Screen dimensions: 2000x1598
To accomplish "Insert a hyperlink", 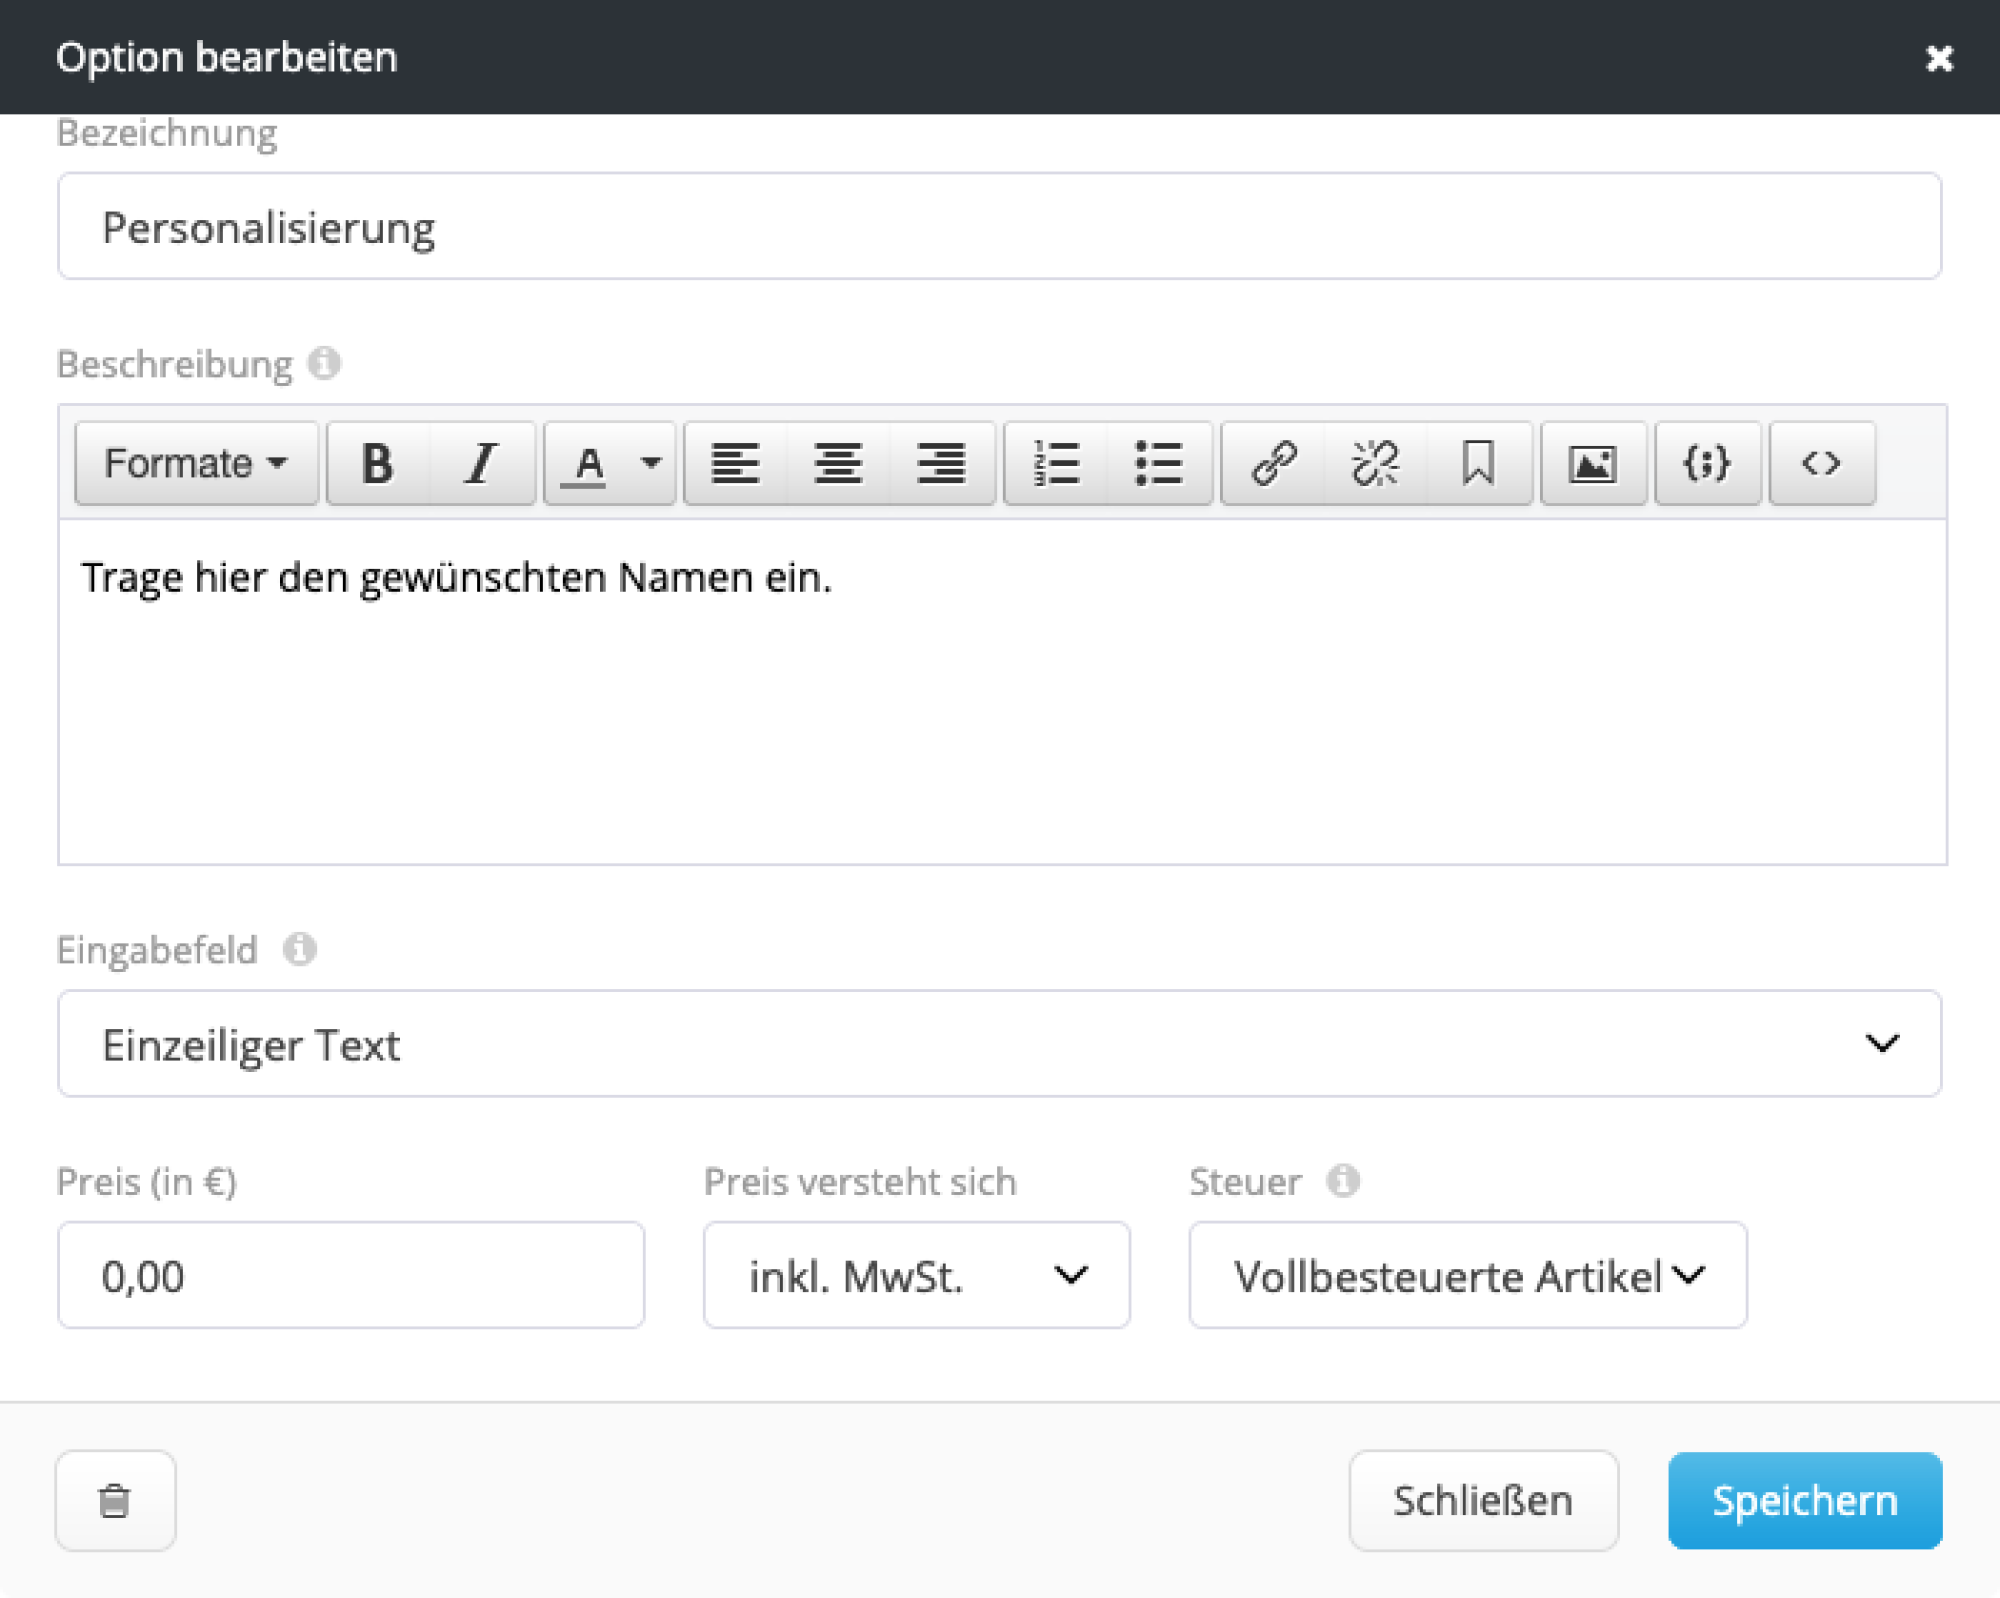I will click(1275, 463).
